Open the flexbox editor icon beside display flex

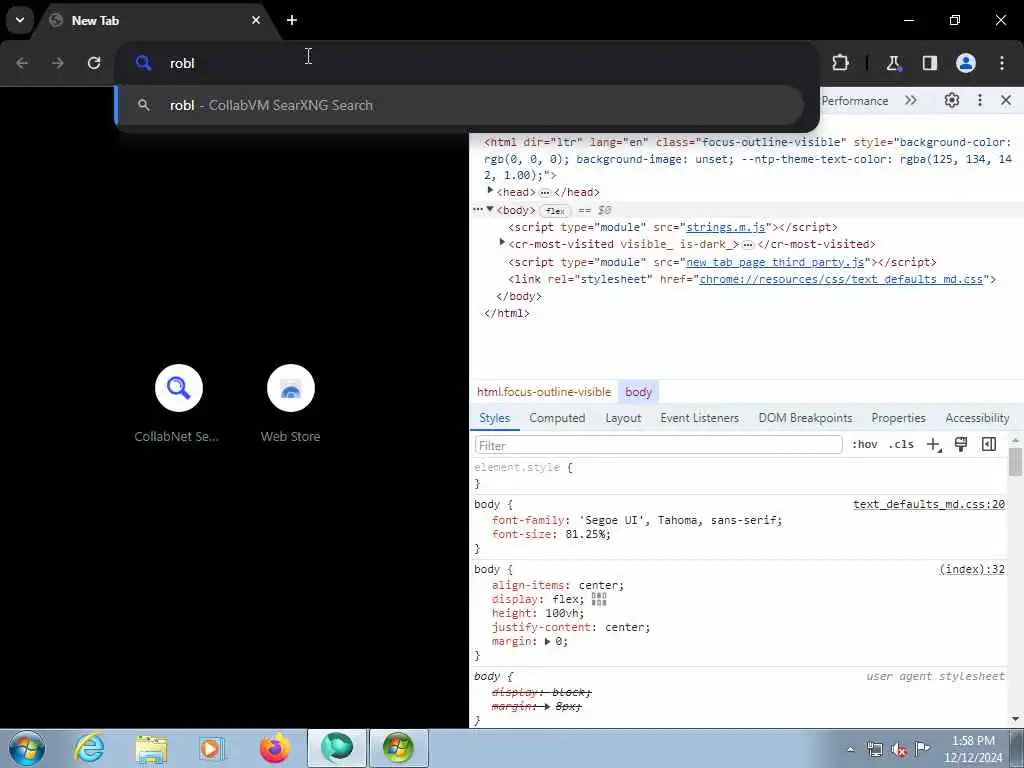pyautogui.click(x=599, y=599)
